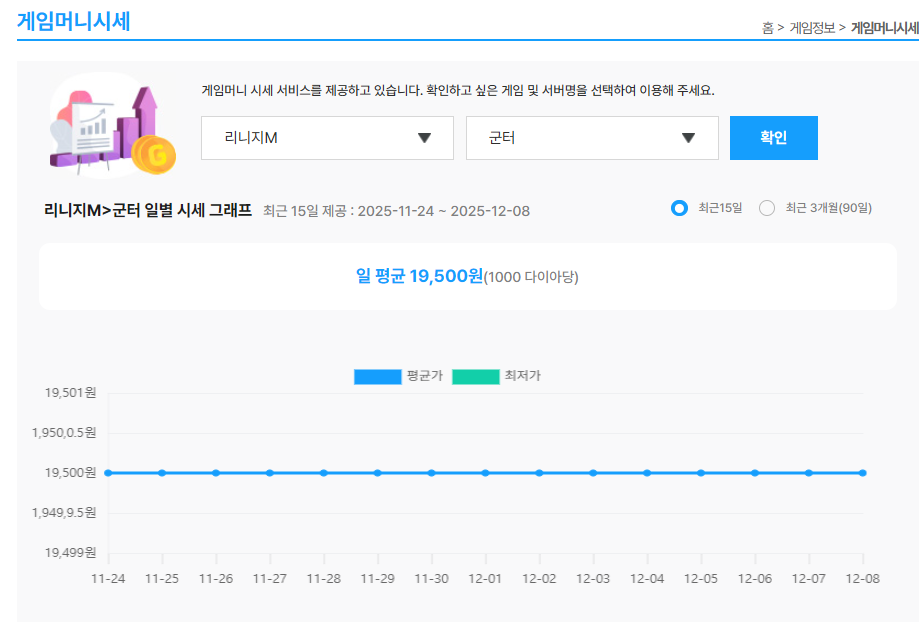
Task: Click the 확인 button
Action: (x=773, y=138)
